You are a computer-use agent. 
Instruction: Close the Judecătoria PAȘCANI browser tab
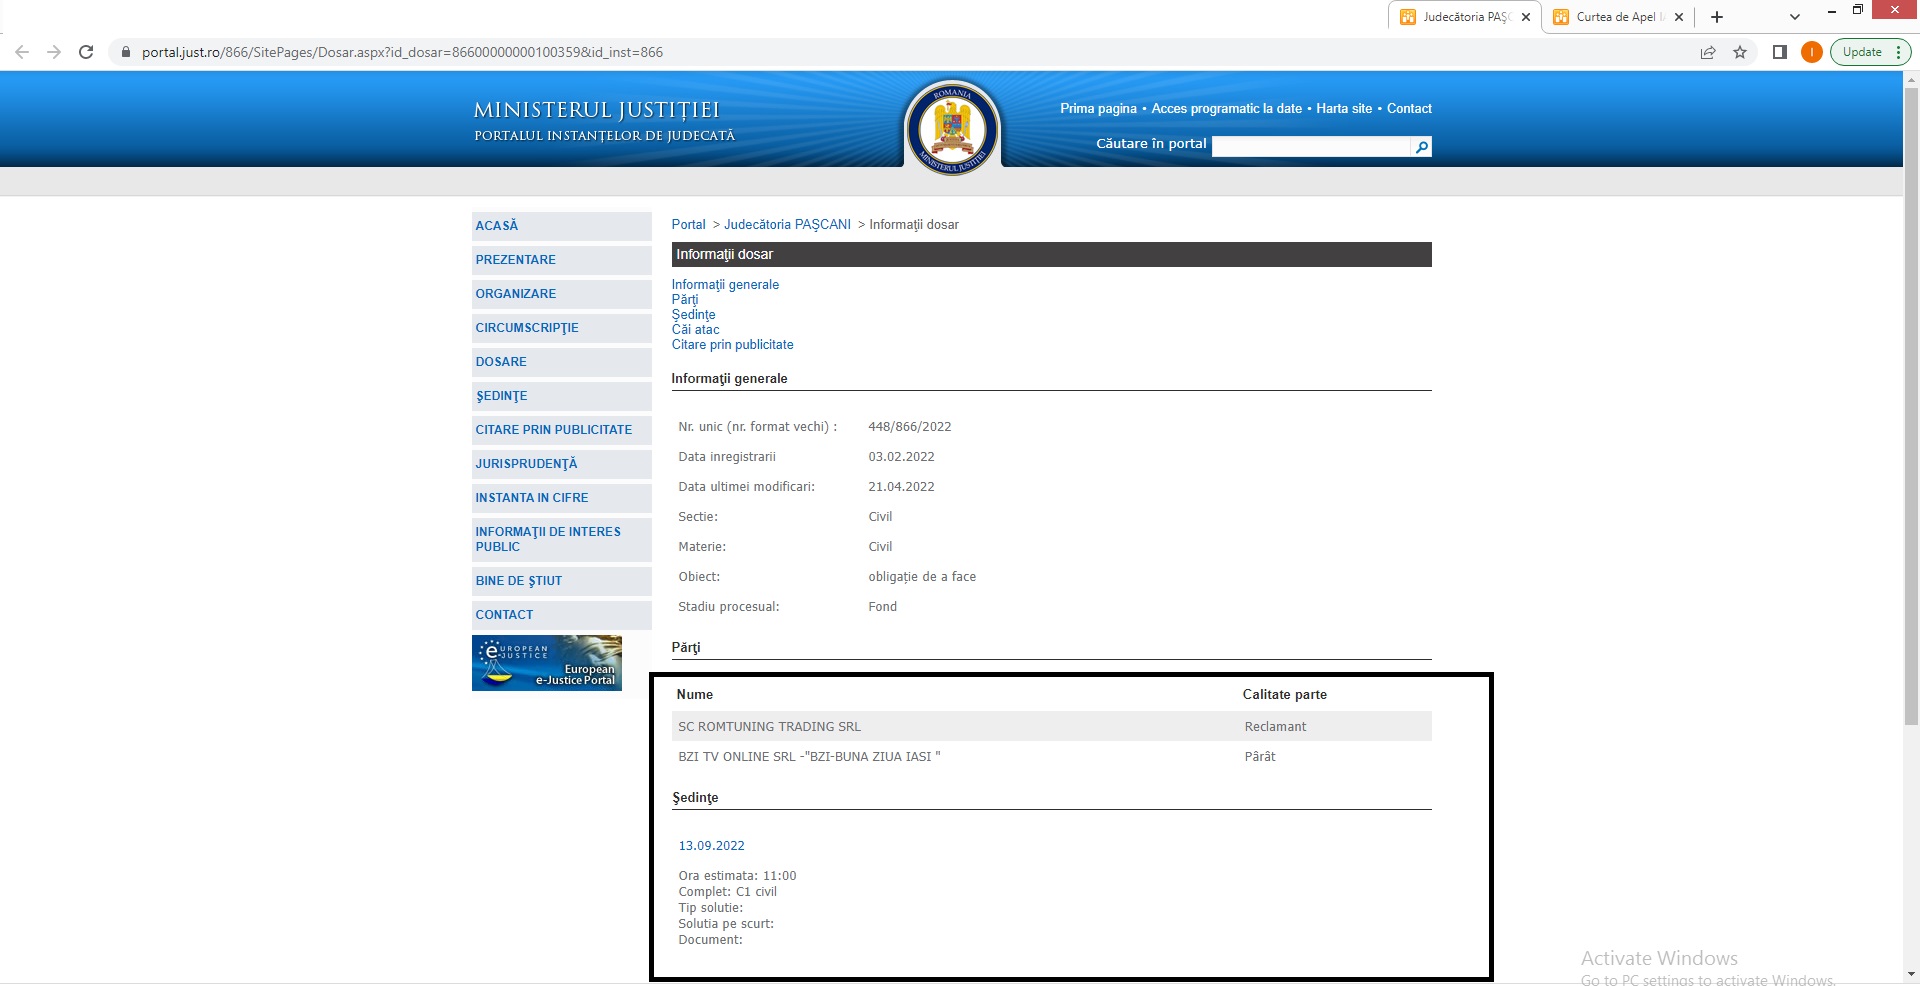1526,17
